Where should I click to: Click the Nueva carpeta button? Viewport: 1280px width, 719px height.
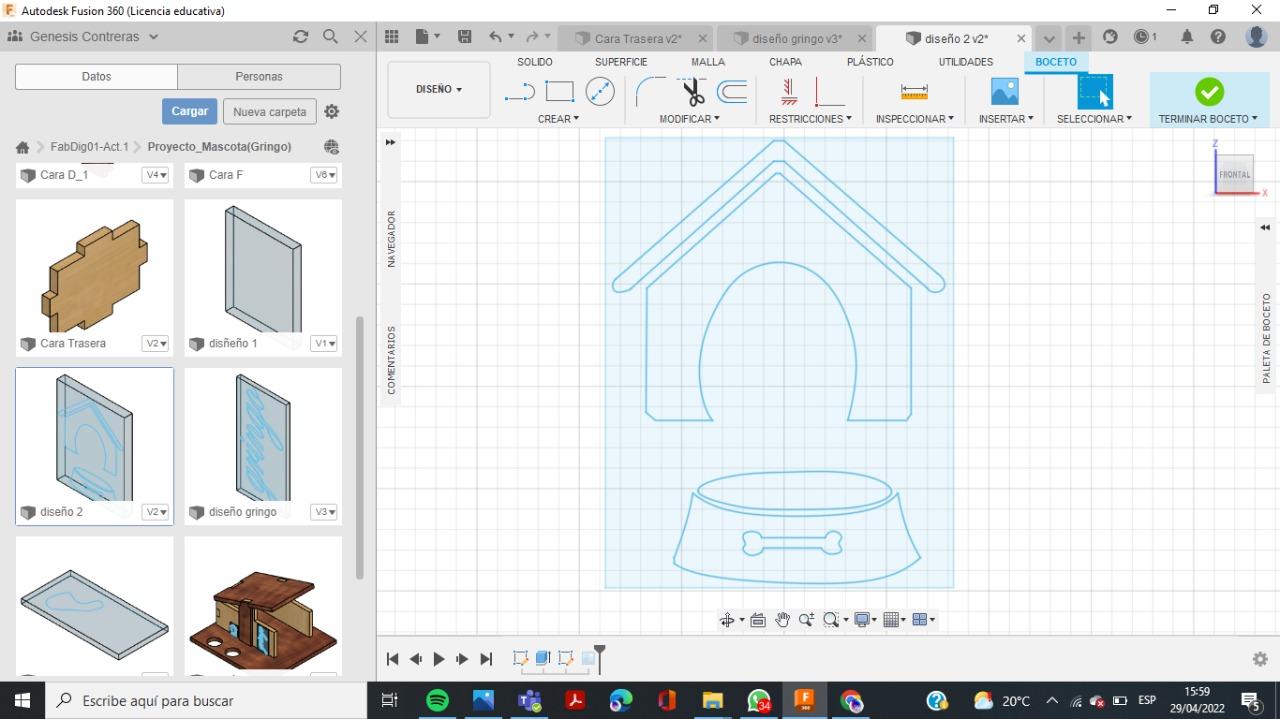point(270,112)
